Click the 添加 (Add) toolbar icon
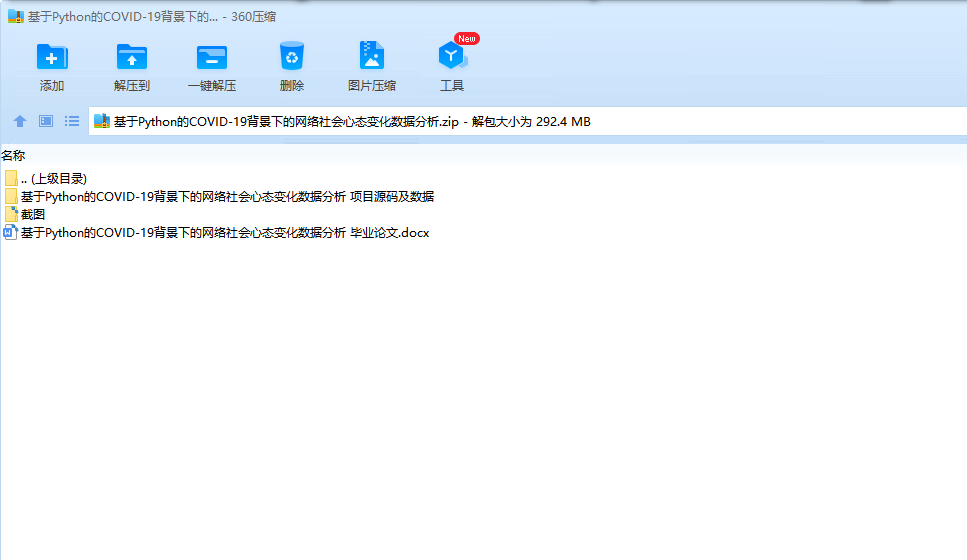 click(52, 57)
